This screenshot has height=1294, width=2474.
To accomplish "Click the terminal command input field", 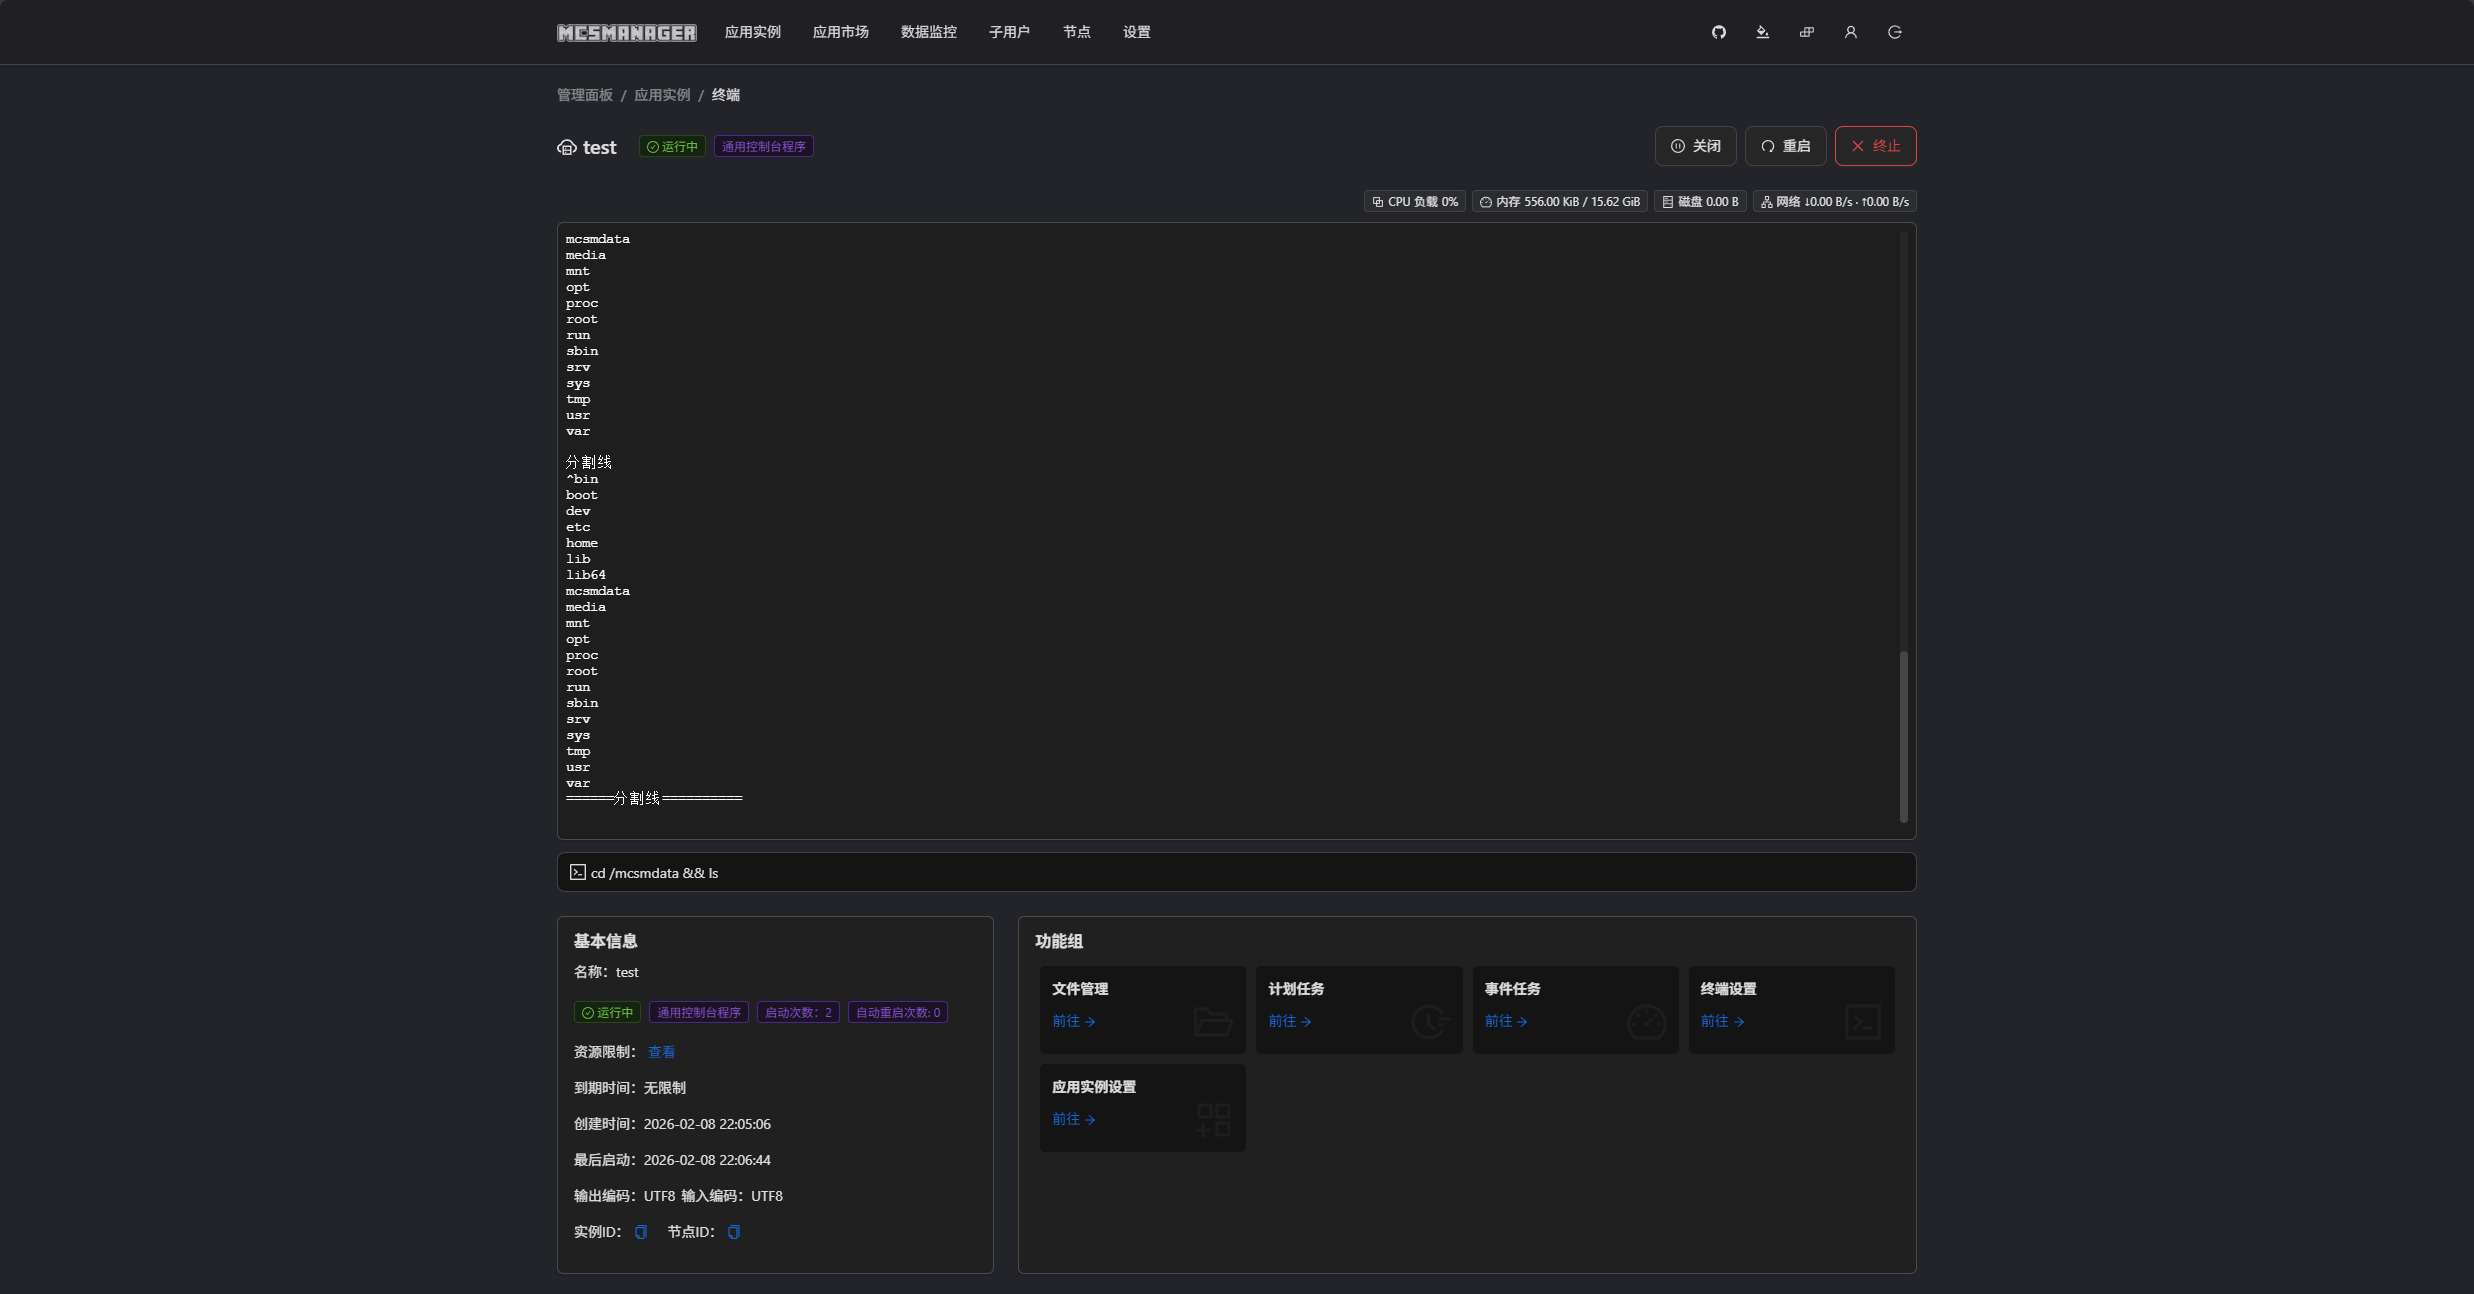I will click(1236, 873).
